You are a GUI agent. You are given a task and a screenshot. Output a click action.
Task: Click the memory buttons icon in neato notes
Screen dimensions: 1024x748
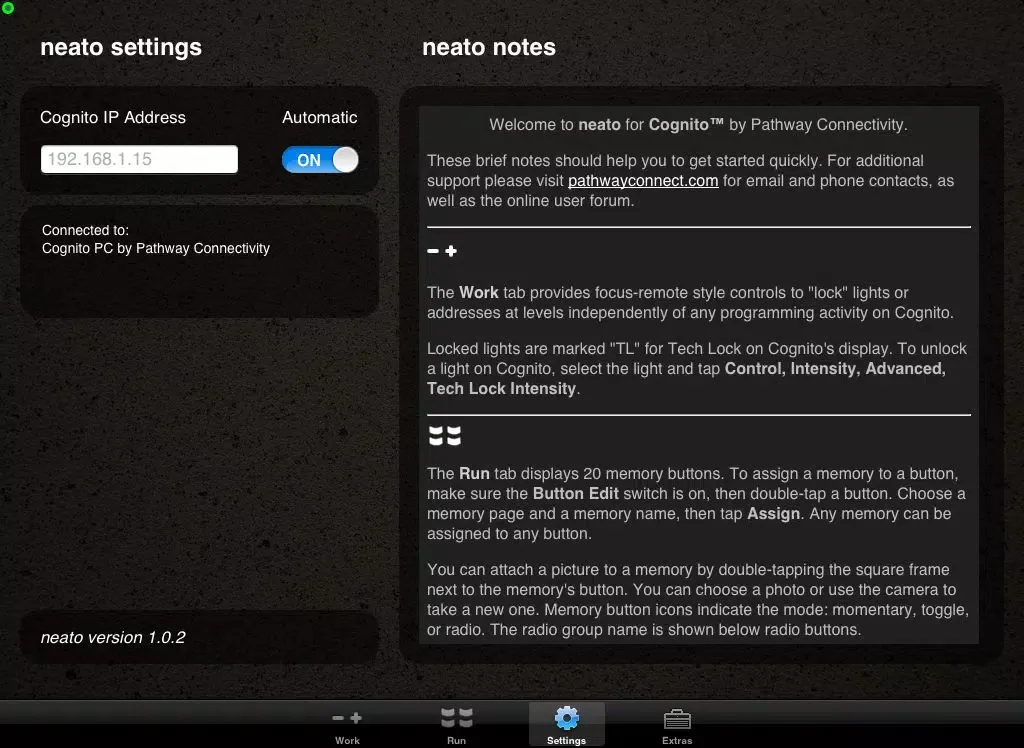pos(445,436)
